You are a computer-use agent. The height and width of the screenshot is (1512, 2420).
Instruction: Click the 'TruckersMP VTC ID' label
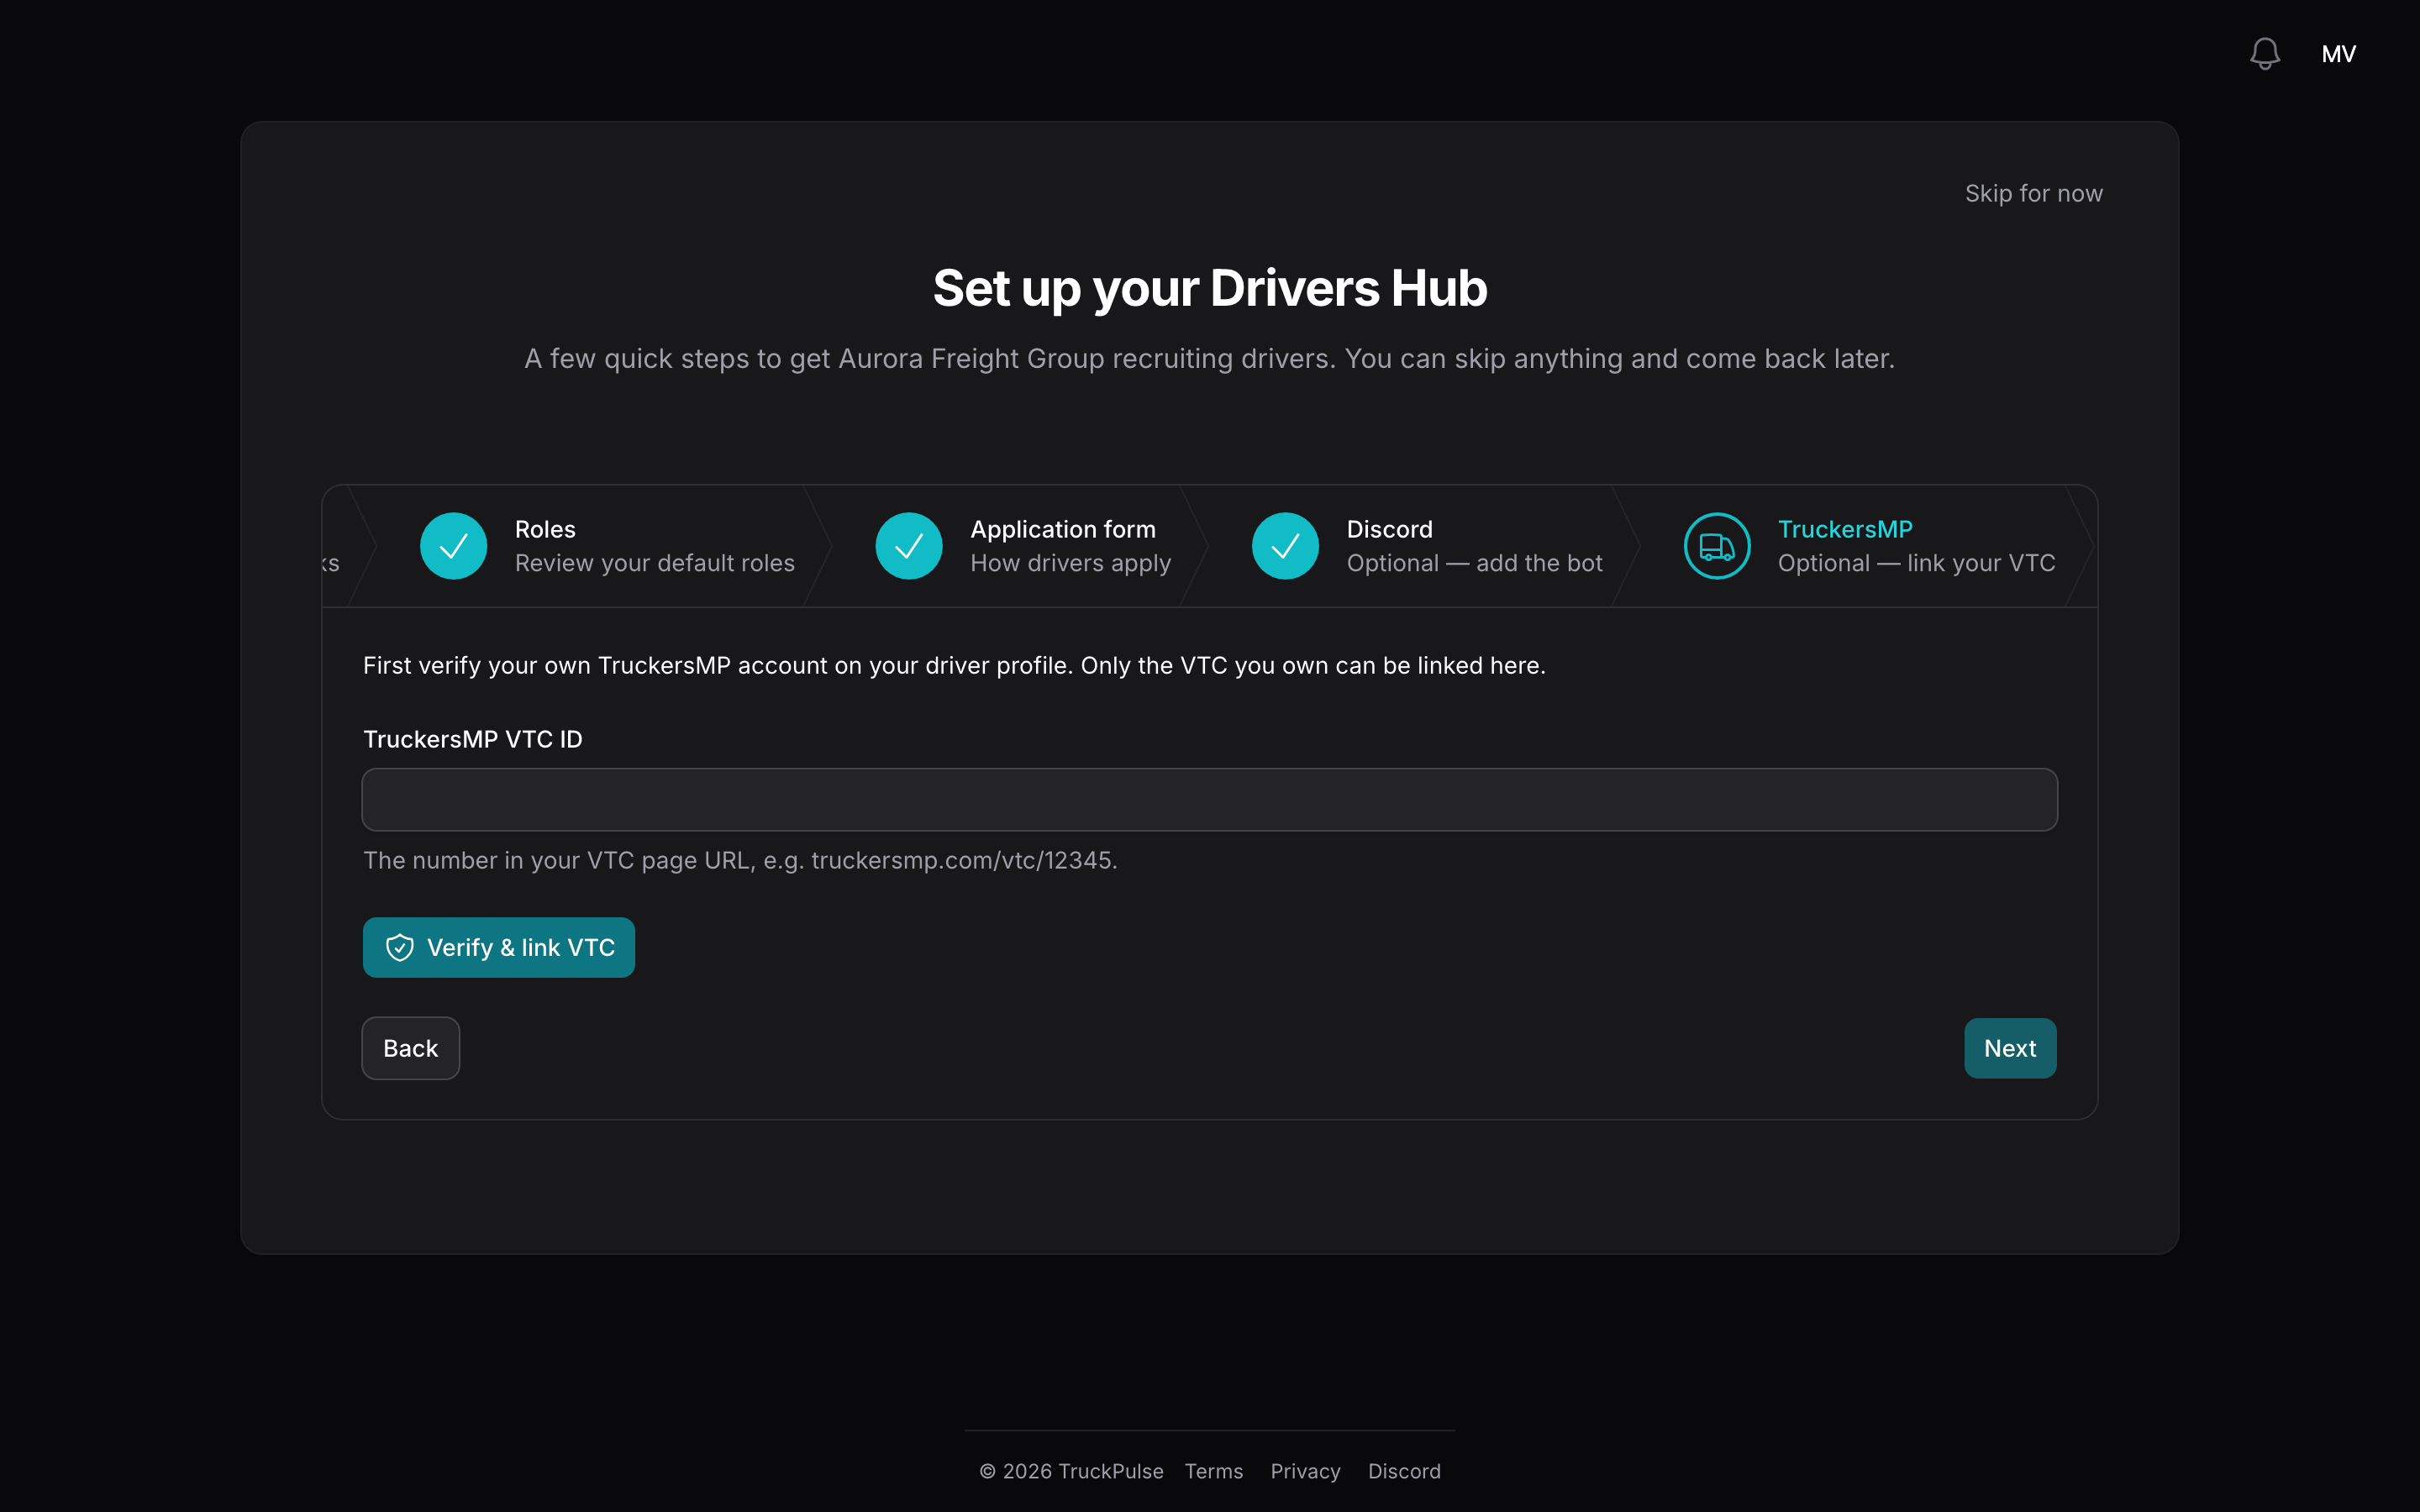[472, 739]
